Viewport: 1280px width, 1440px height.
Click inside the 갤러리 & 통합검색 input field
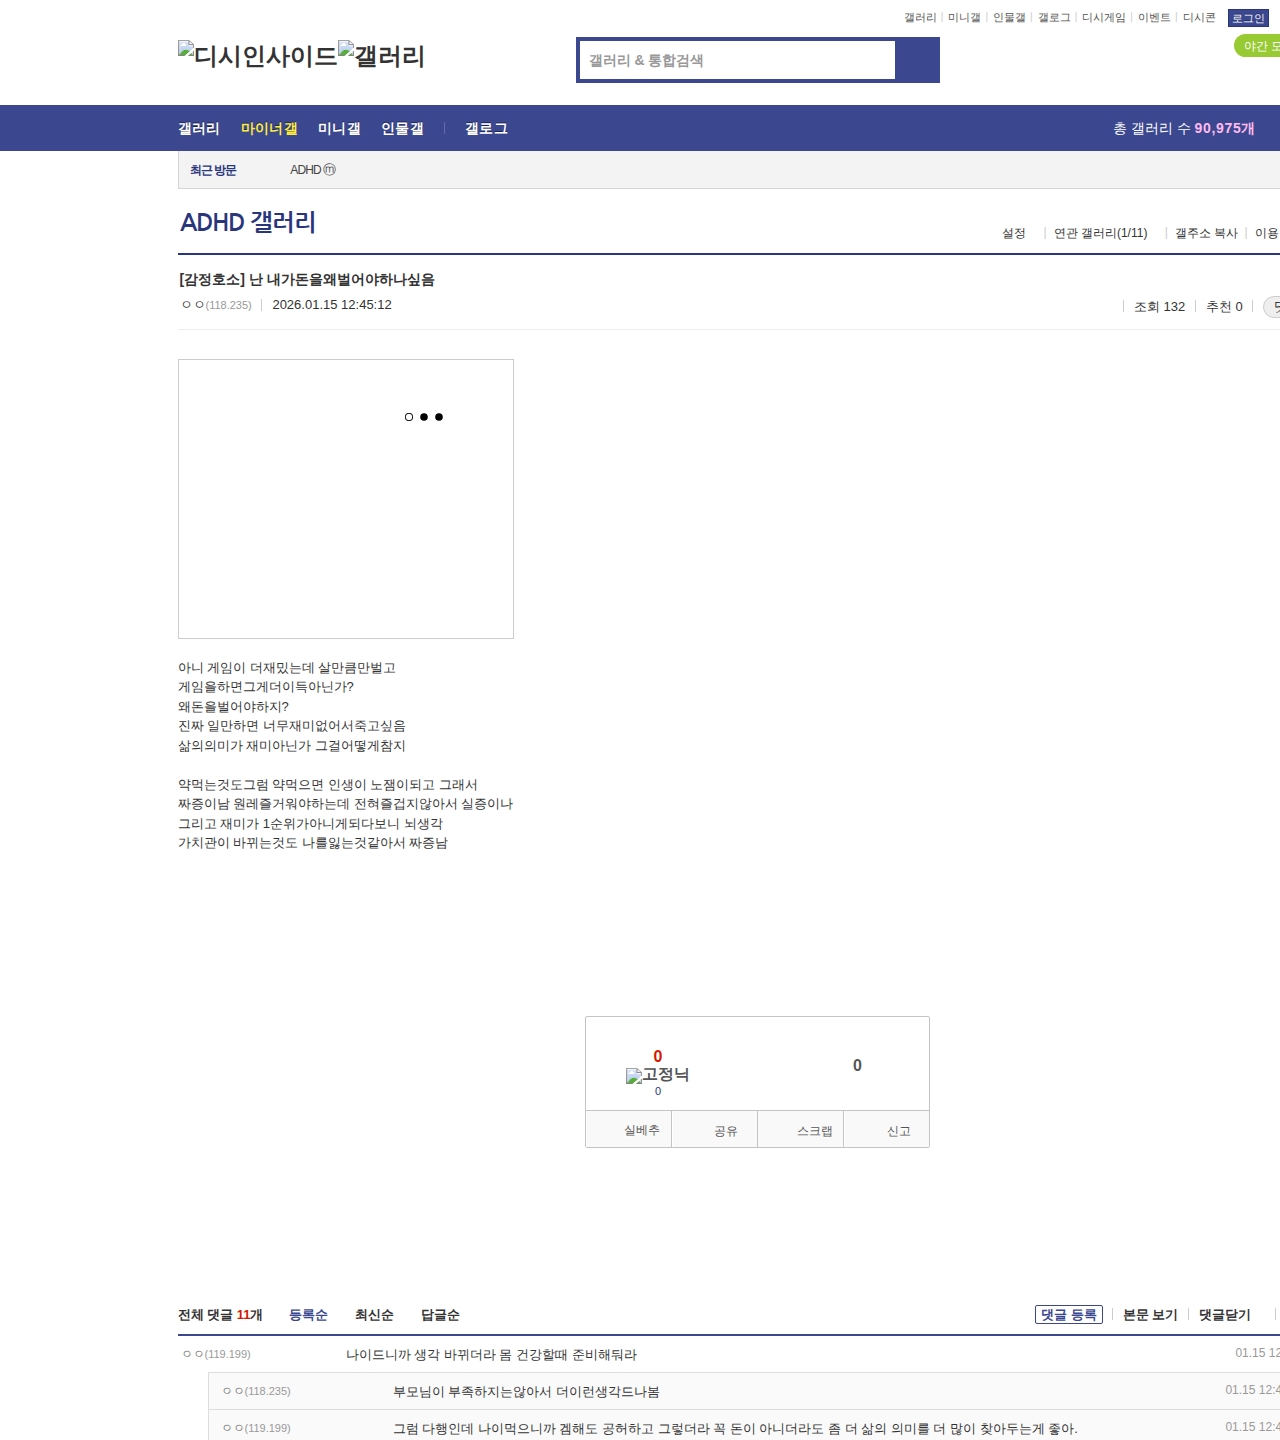pyautogui.click(x=735, y=60)
